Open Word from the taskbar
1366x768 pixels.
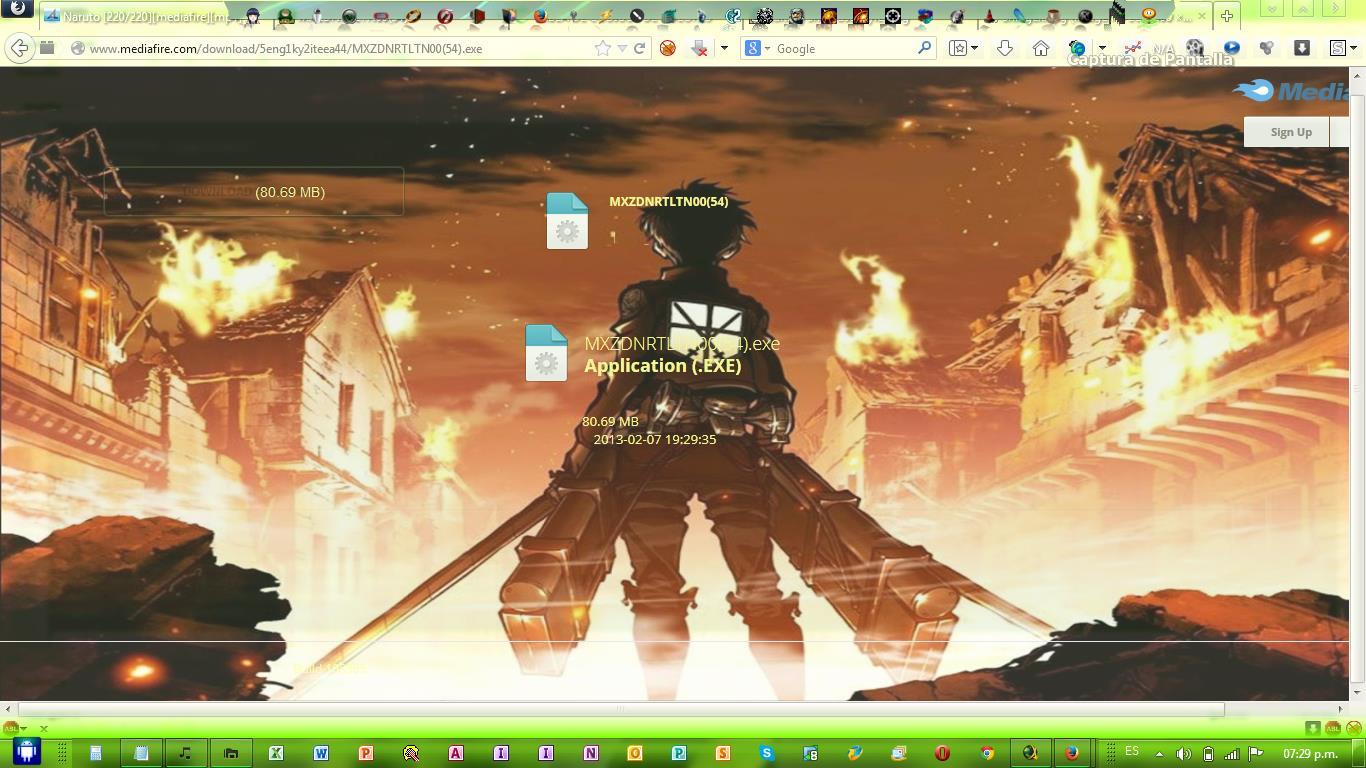321,753
